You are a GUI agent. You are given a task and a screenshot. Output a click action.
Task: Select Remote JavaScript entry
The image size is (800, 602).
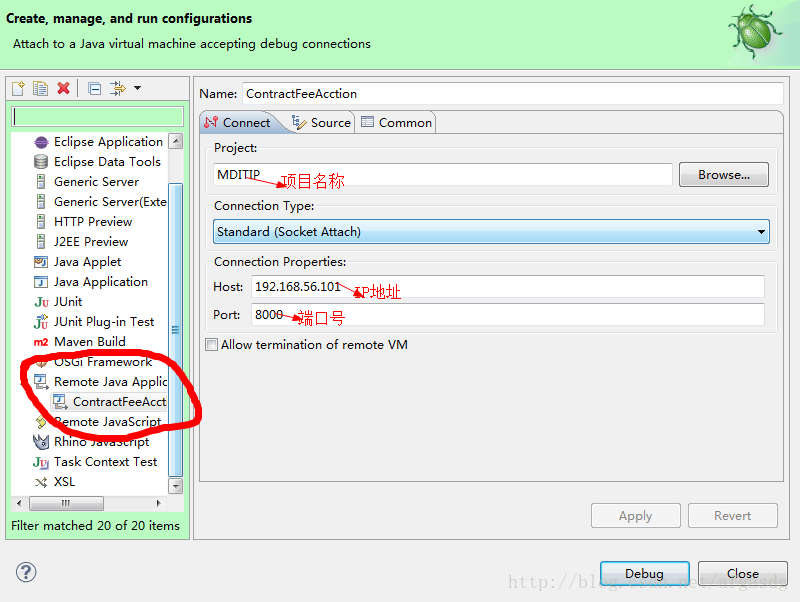pos(108,422)
